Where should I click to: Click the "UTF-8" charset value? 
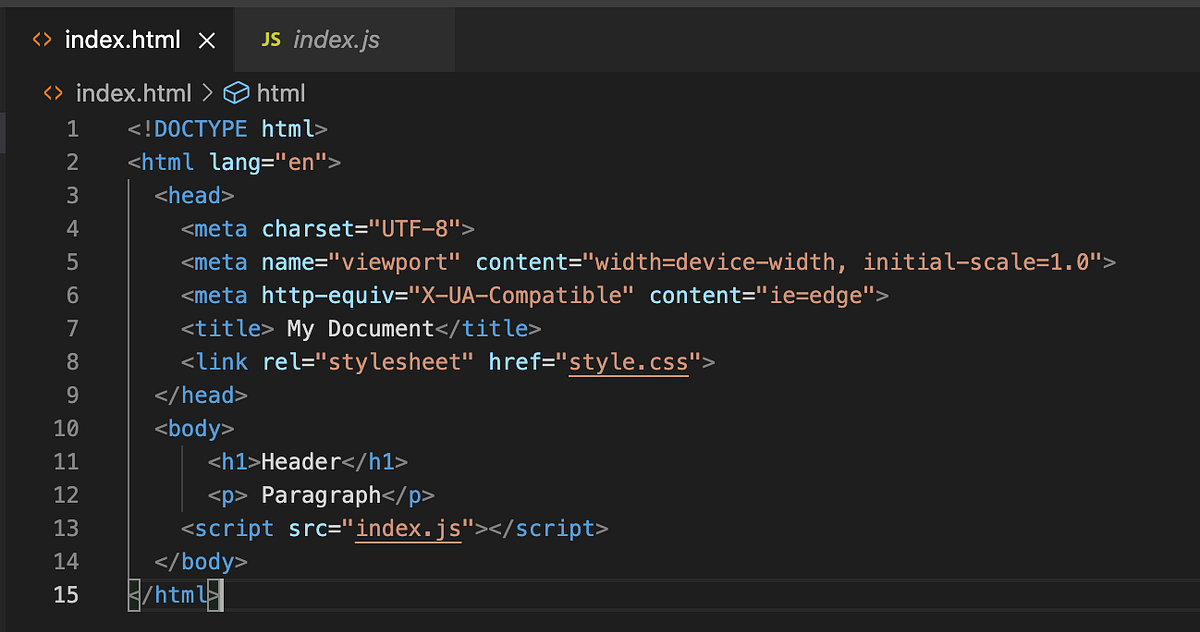[415, 229]
